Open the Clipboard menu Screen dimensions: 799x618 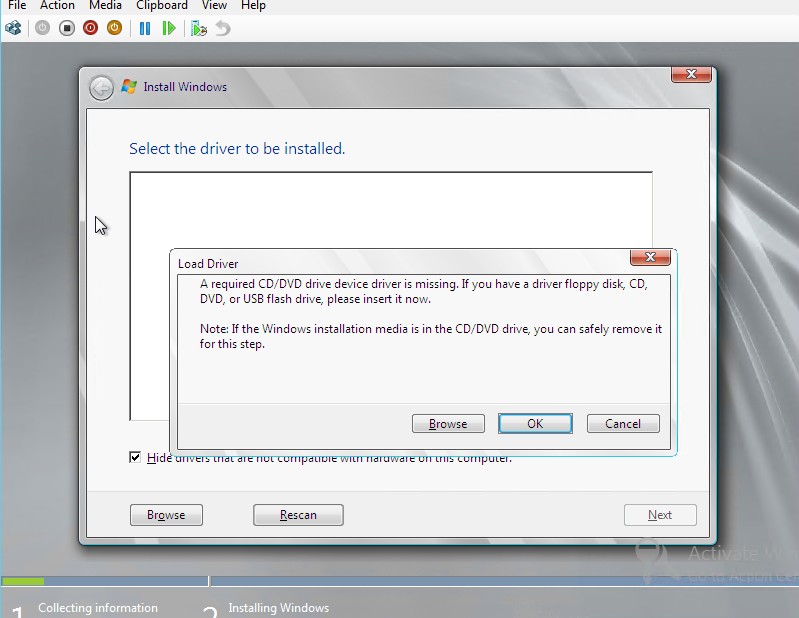(x=162, y=6)
